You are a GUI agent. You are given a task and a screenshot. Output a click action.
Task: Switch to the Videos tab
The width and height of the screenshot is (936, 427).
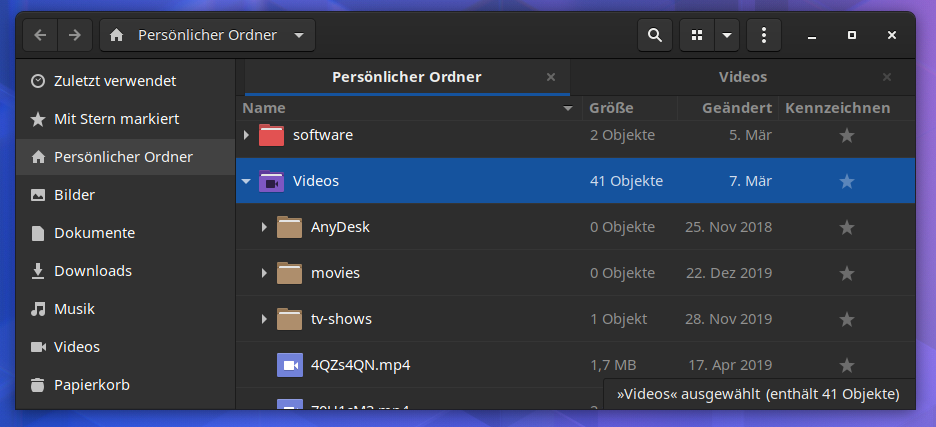point(742,77)
